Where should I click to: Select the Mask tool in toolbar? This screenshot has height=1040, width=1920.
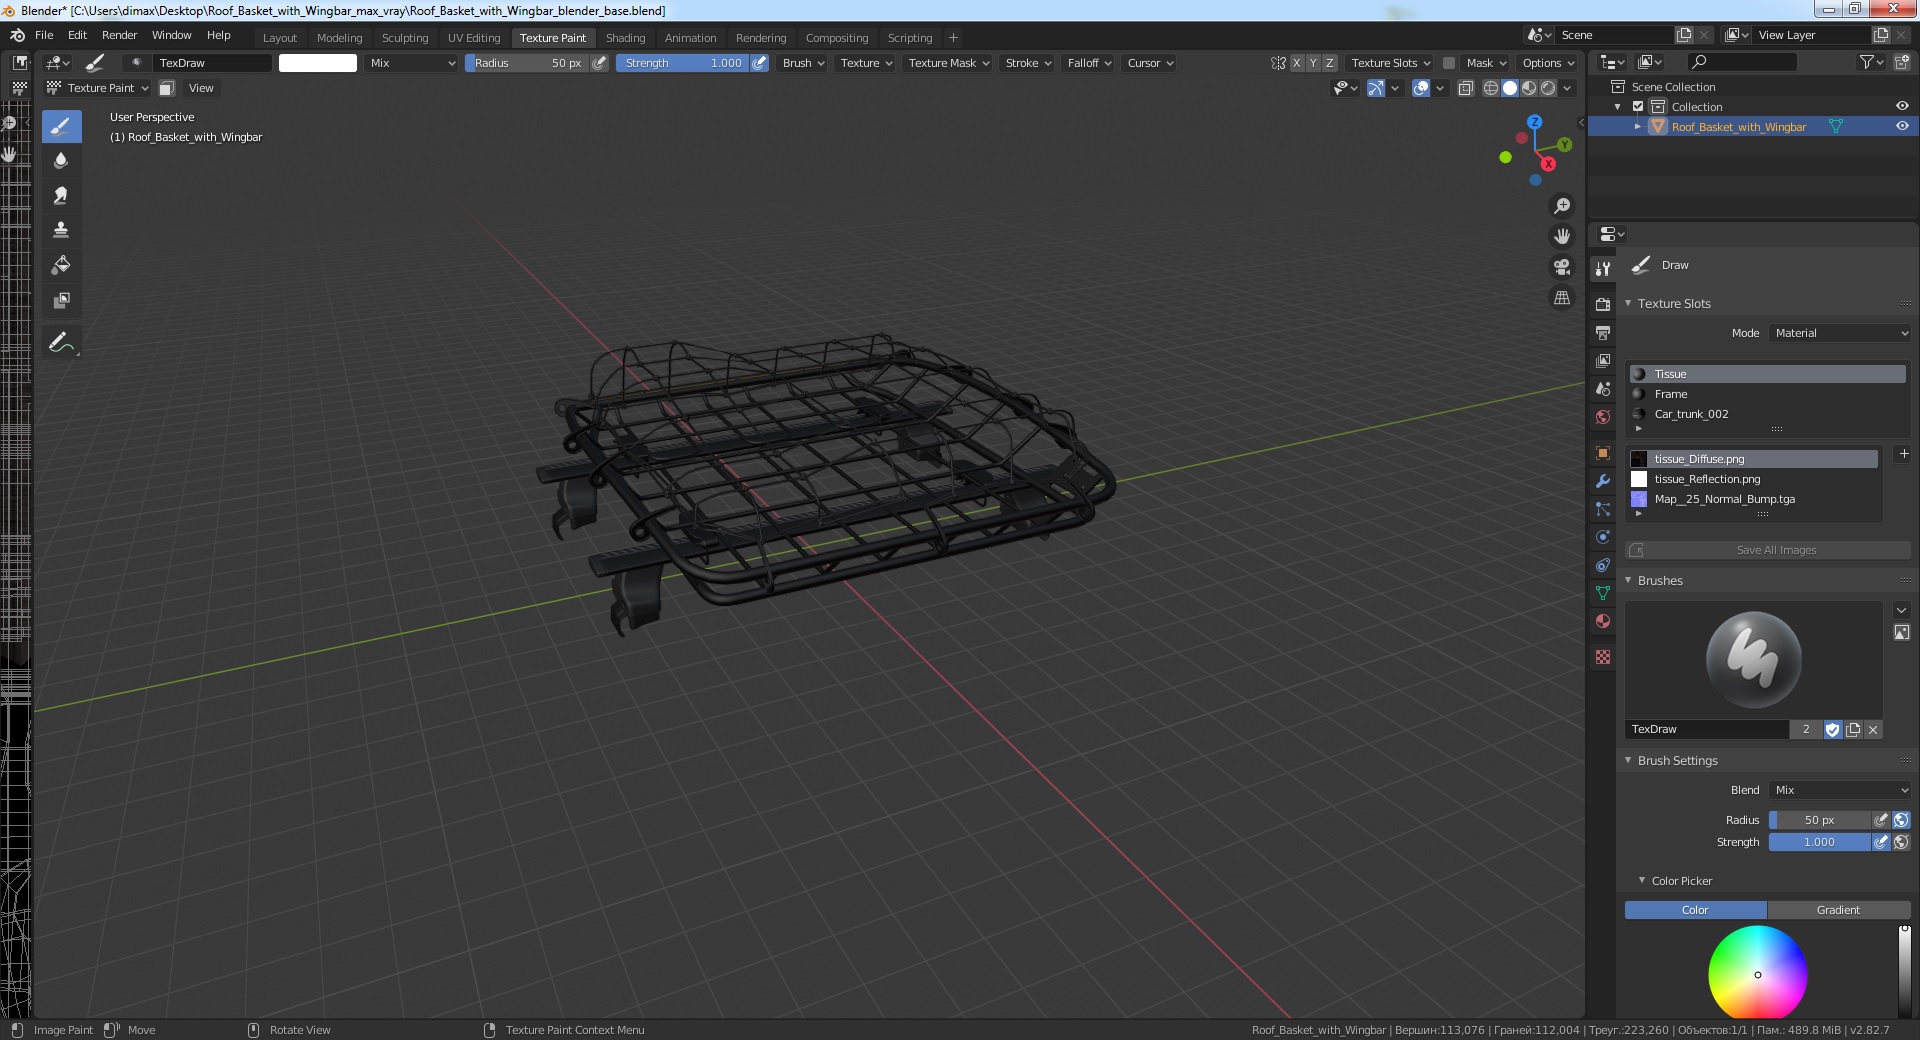pos(61,300)
